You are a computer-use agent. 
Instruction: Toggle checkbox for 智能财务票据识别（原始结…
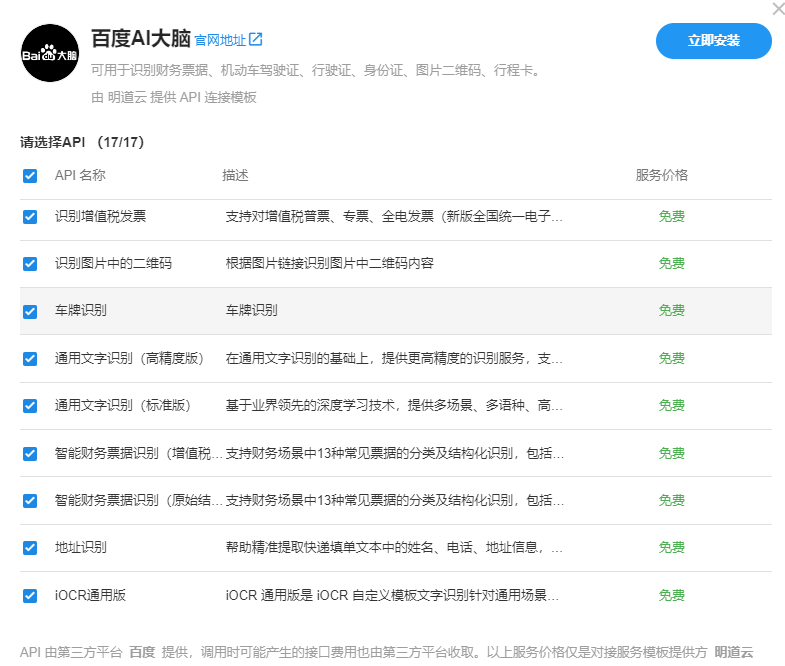pyautogui.click(x=30, y=501)
